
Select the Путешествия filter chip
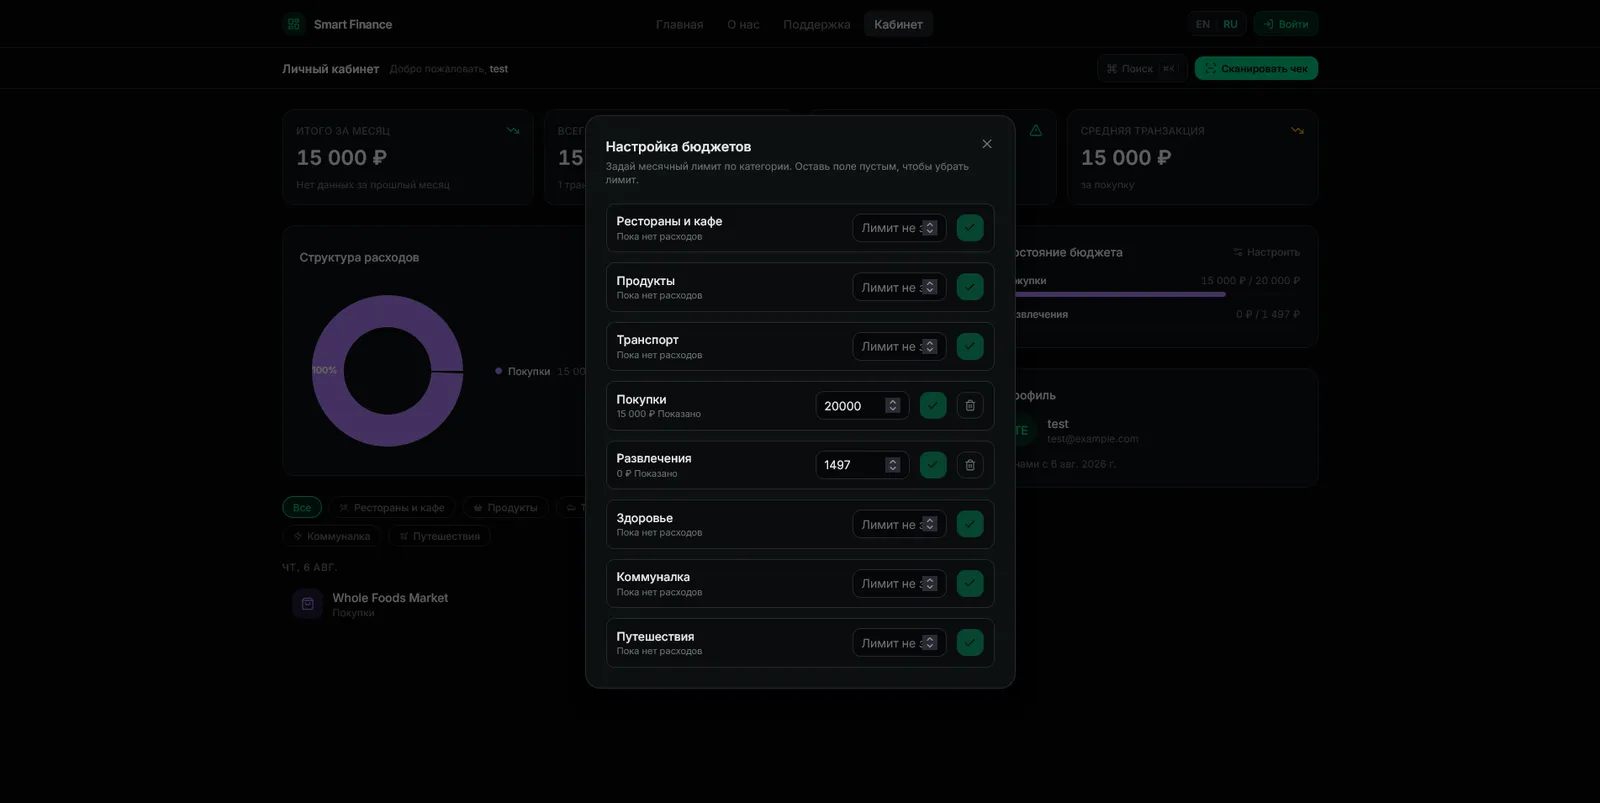[x=439, y=536]
